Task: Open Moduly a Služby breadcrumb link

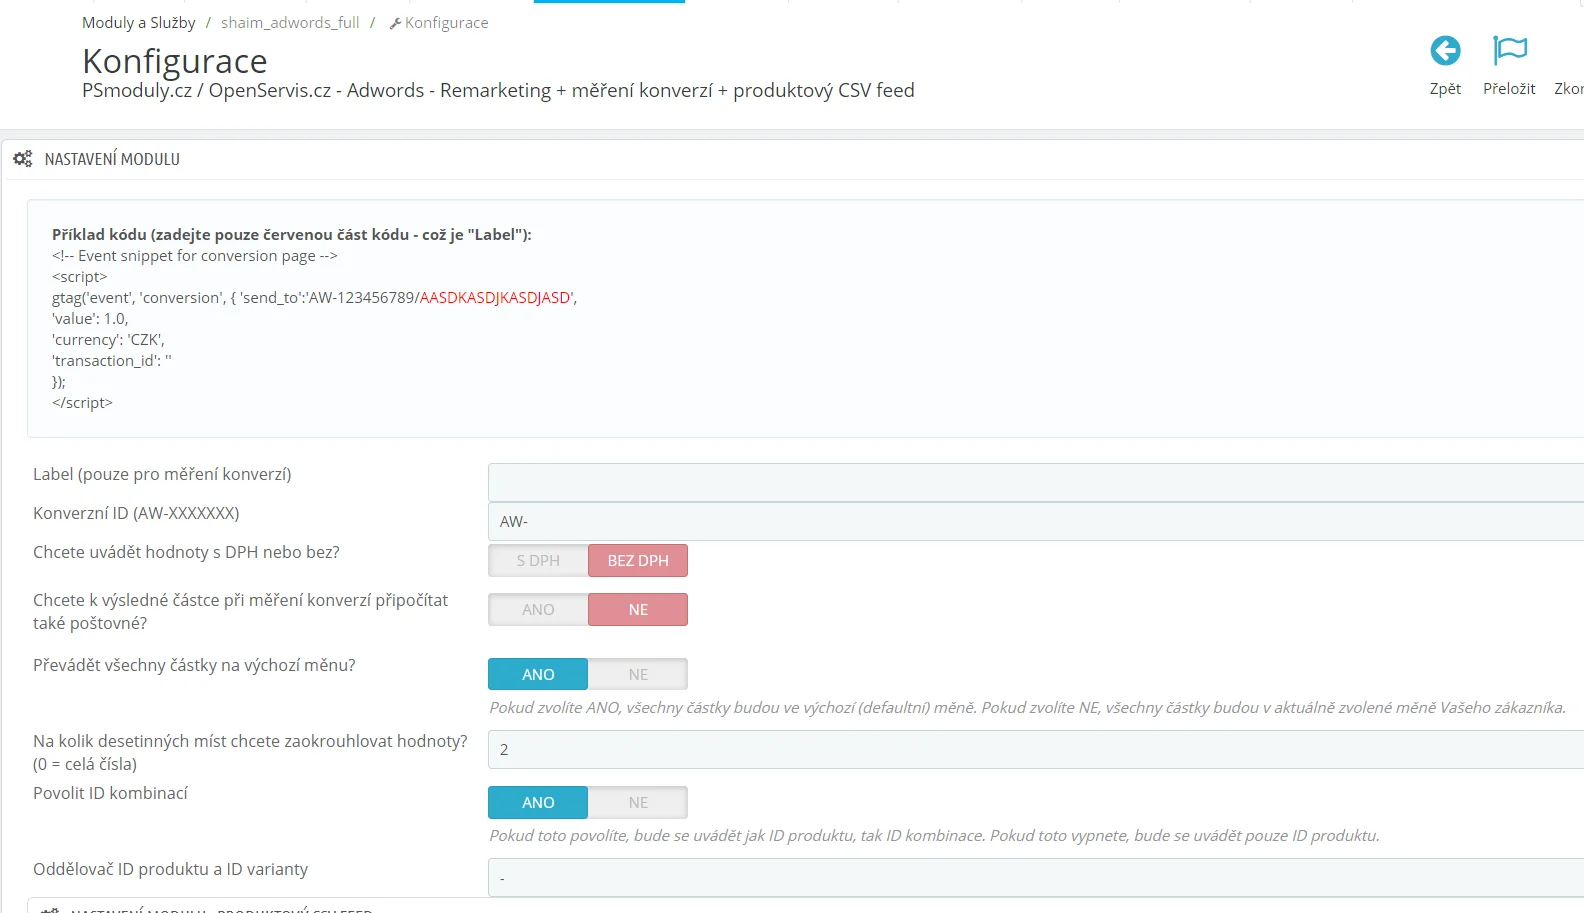Action: point(139,23)
